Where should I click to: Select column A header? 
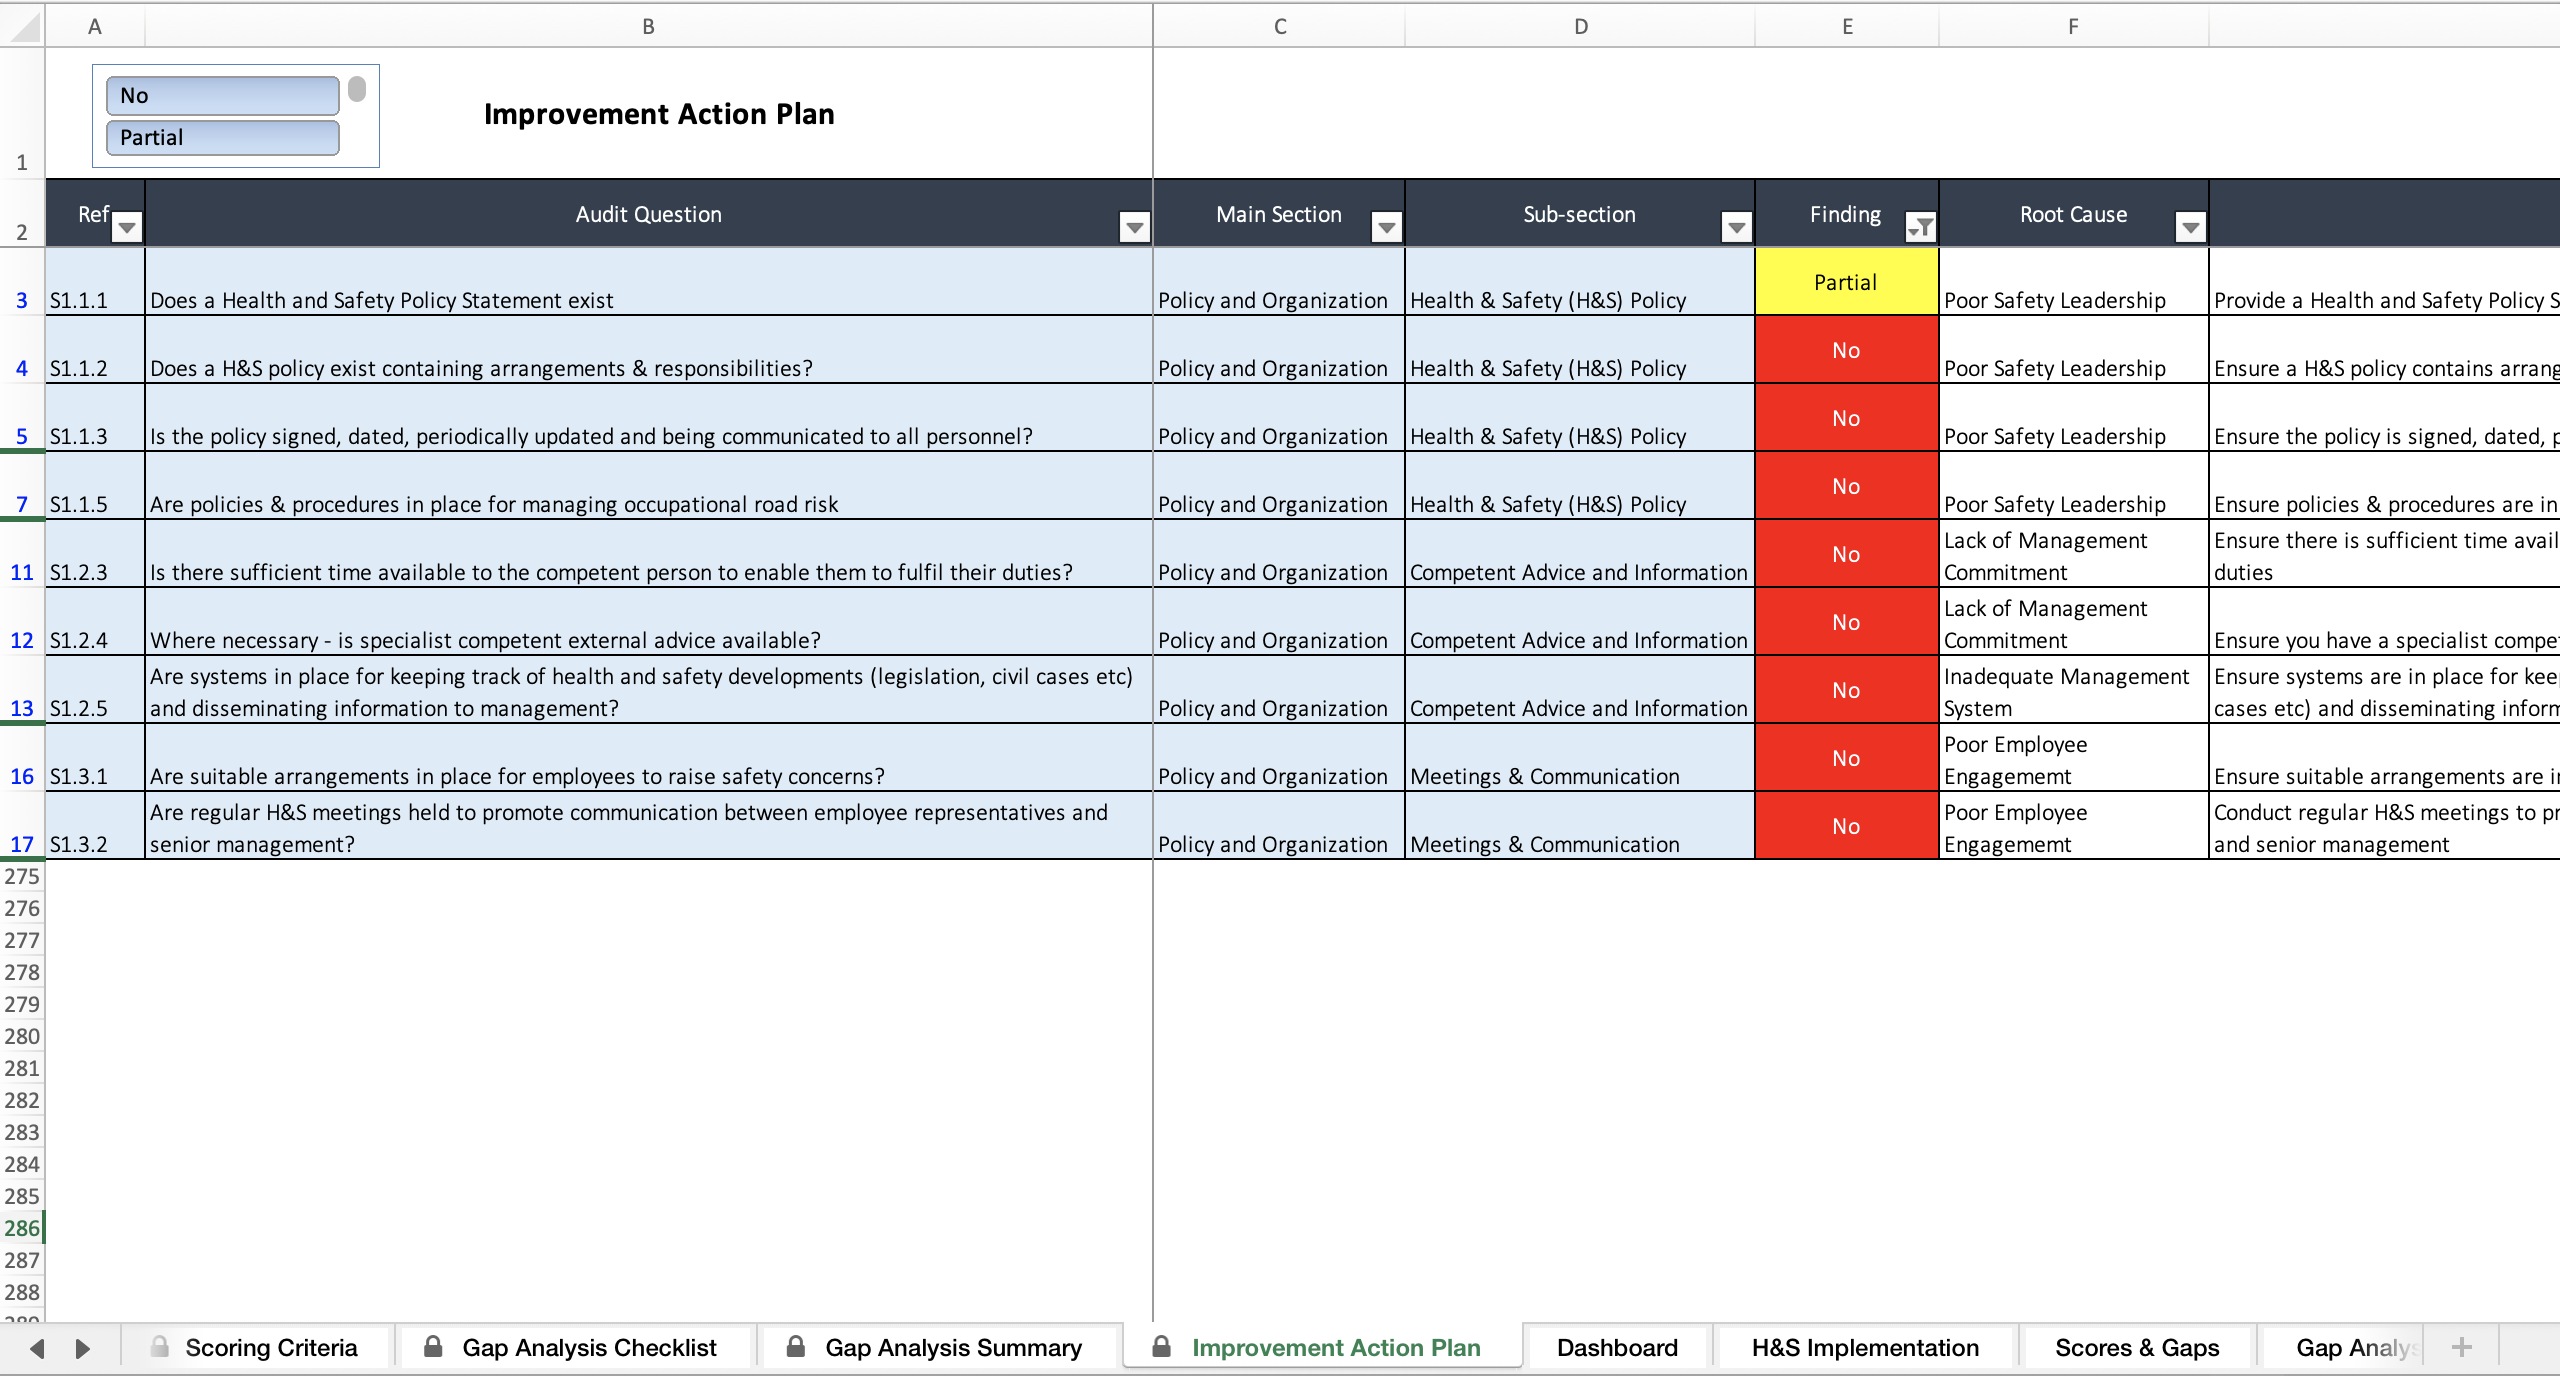95,26
